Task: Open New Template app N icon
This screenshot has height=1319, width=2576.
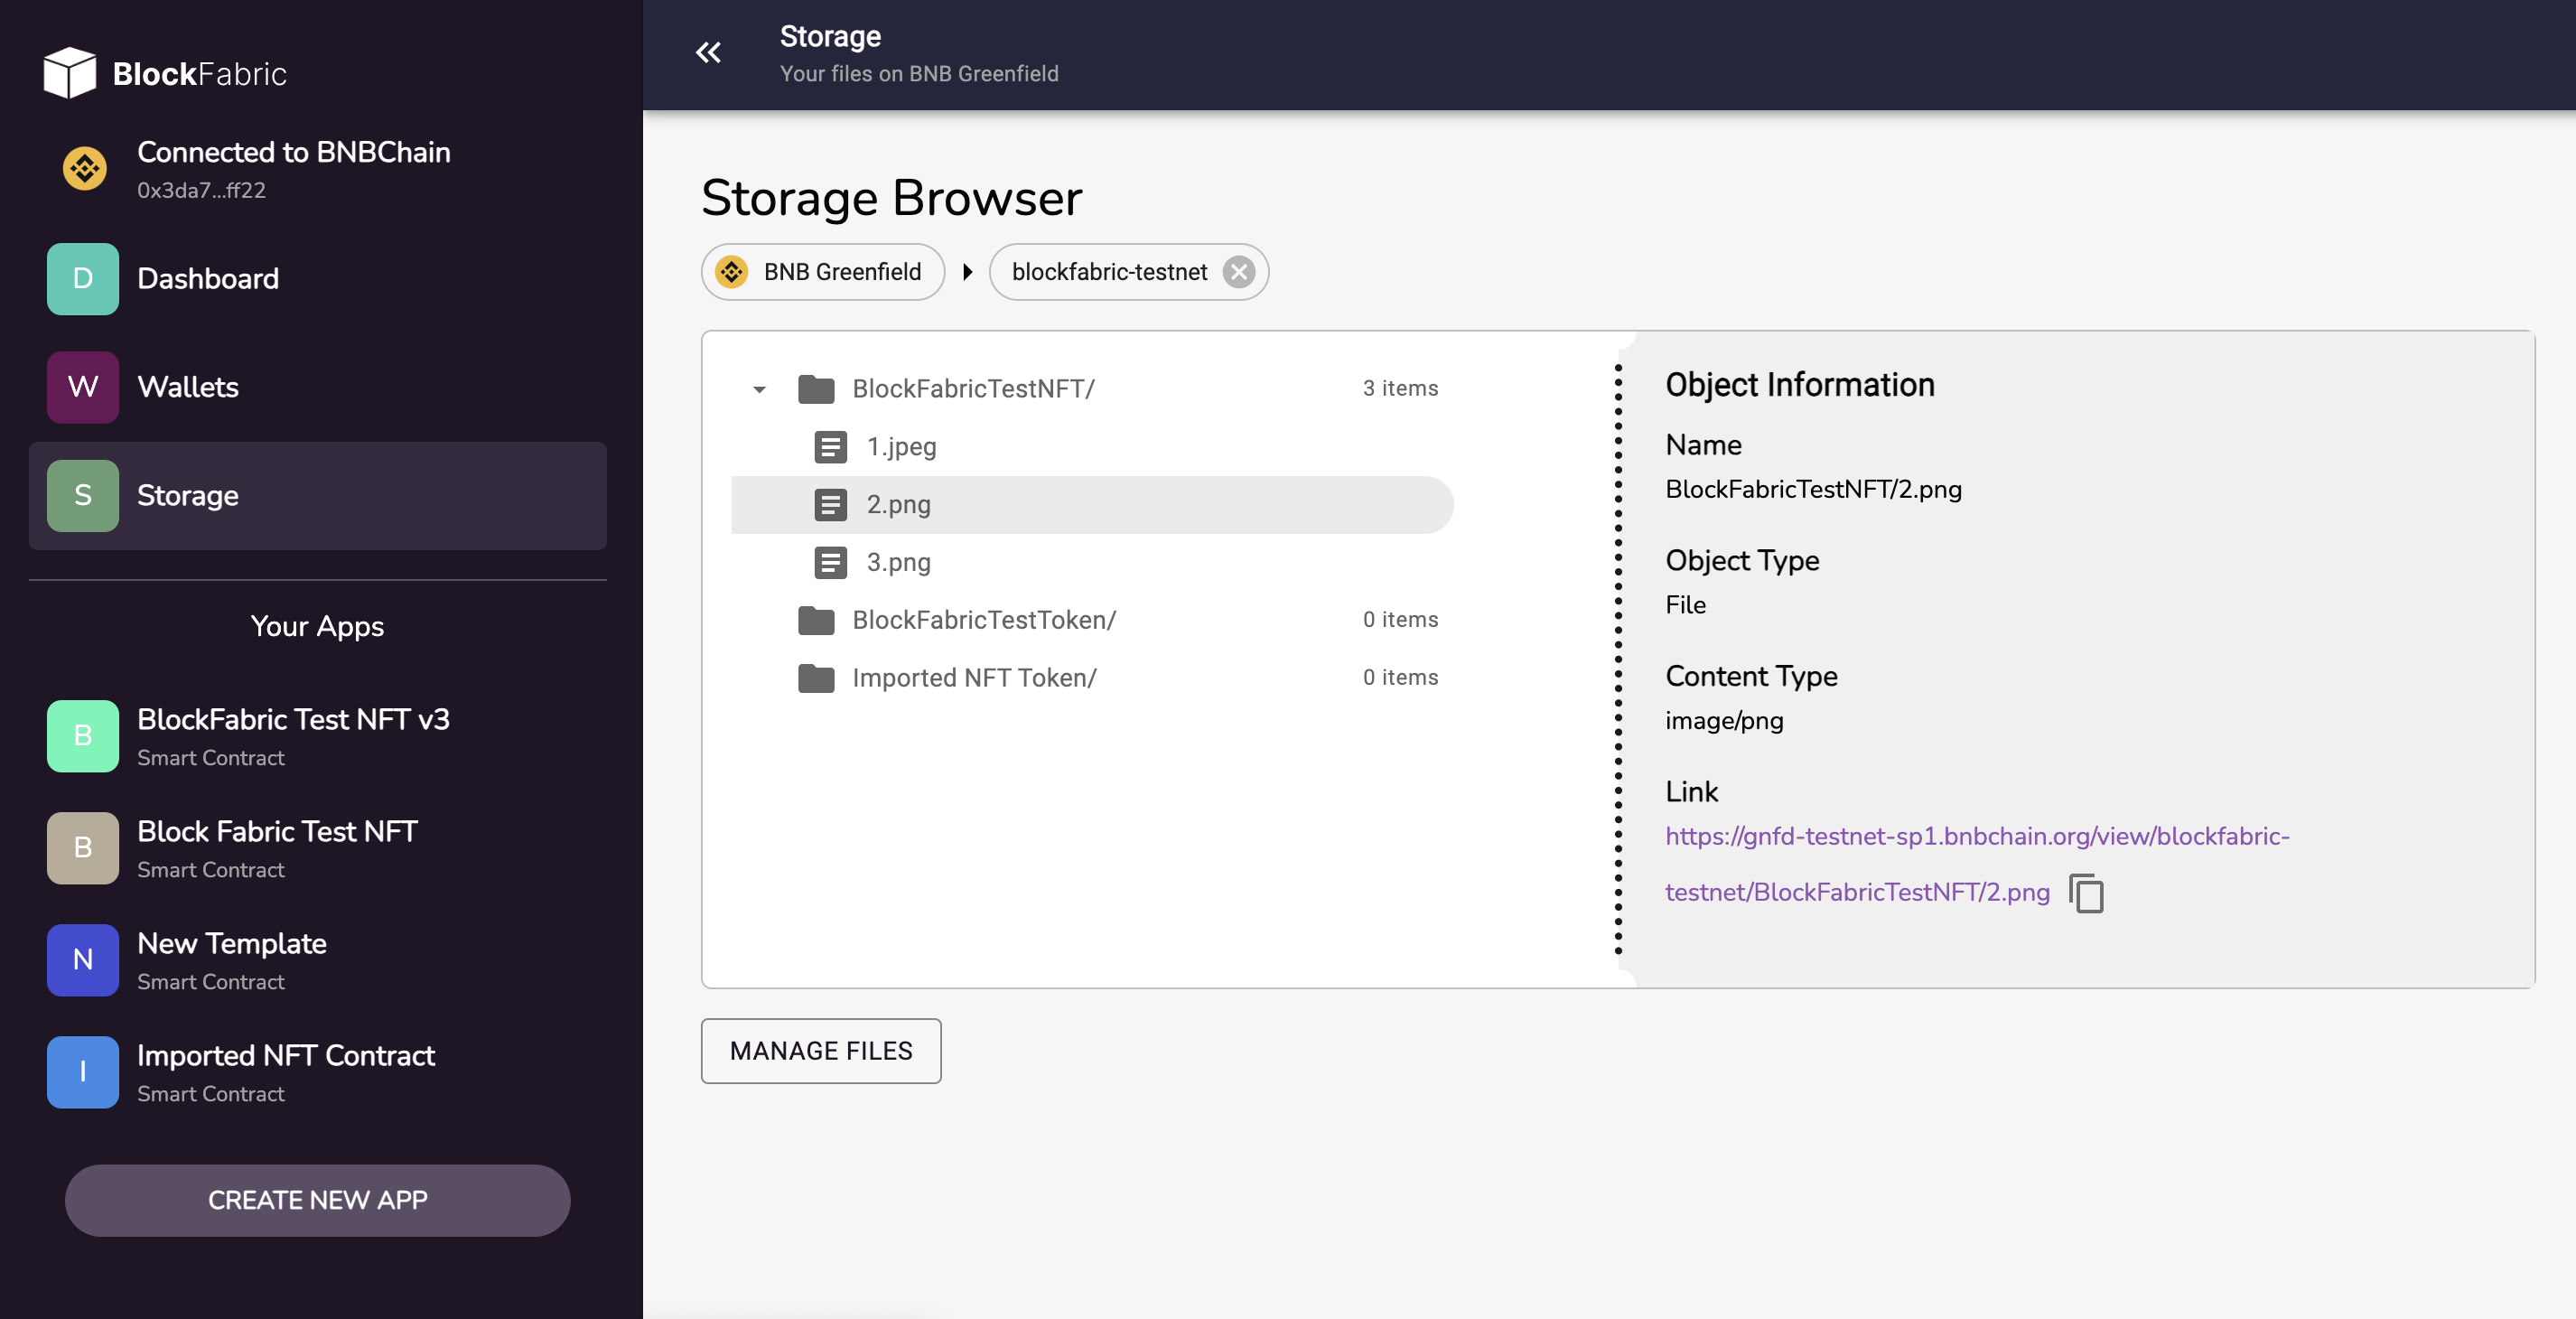Action: click(x=83, y=960)
